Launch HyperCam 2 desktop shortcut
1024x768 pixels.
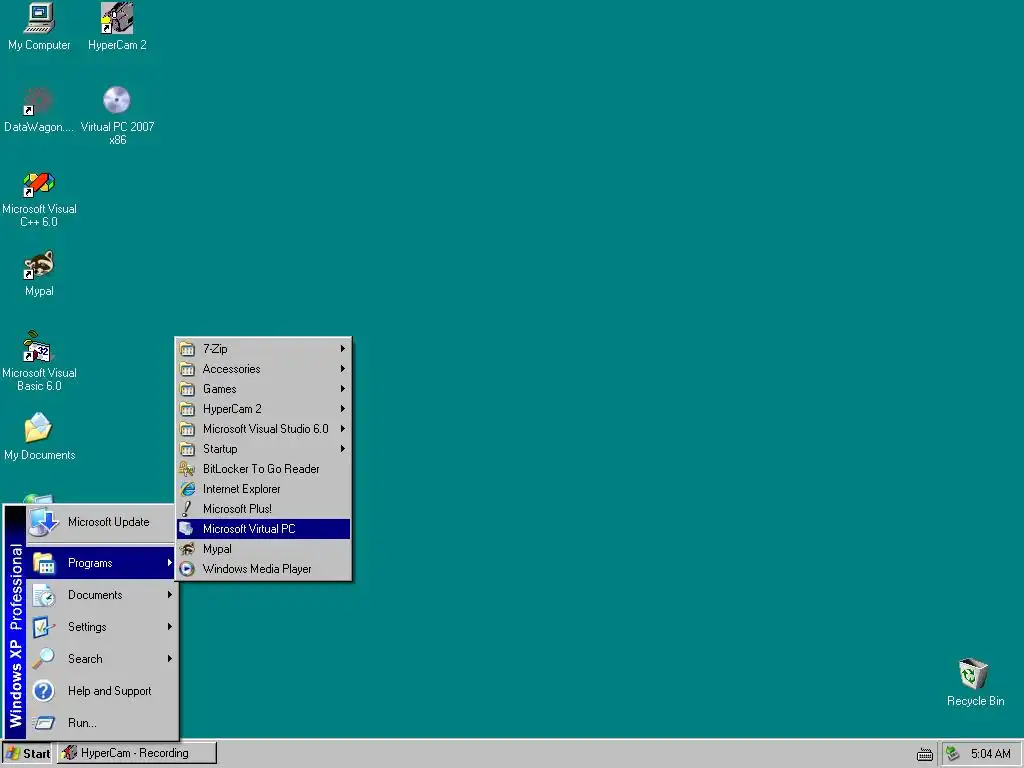(x=117, y=18)
